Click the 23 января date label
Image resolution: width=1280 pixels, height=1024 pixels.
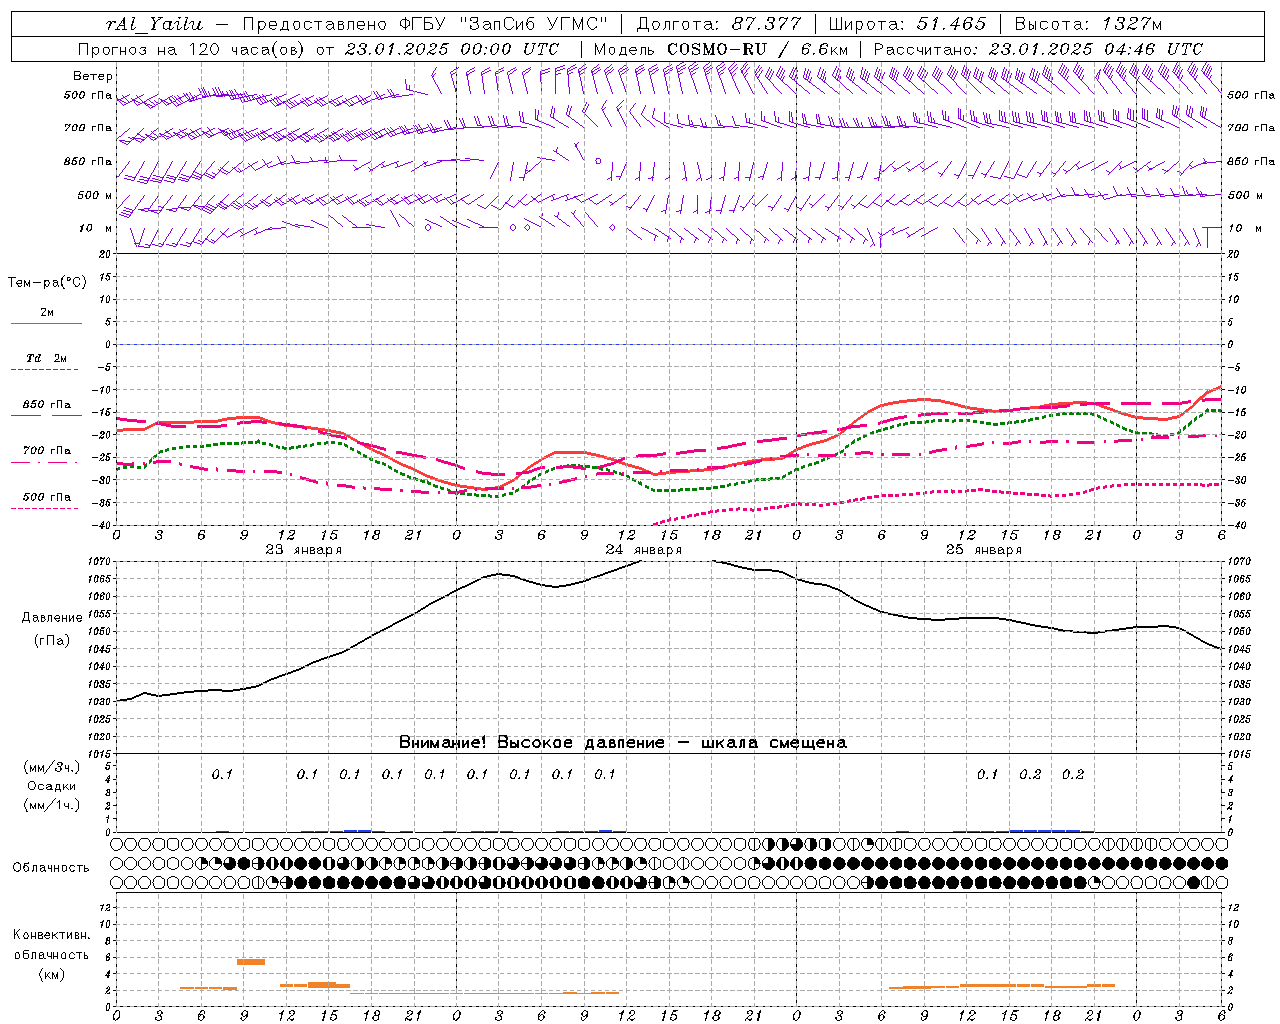coord(303,550)
